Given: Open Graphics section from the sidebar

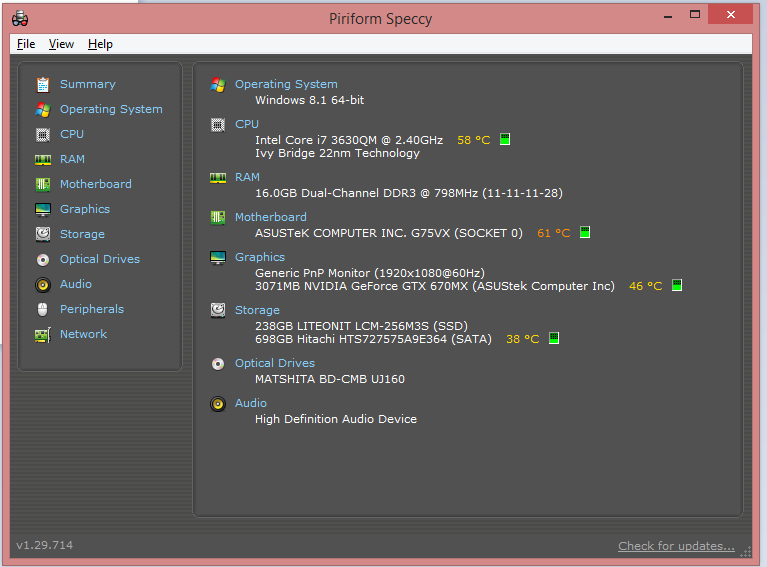Looking at the screenshot, I should (85, 209).
